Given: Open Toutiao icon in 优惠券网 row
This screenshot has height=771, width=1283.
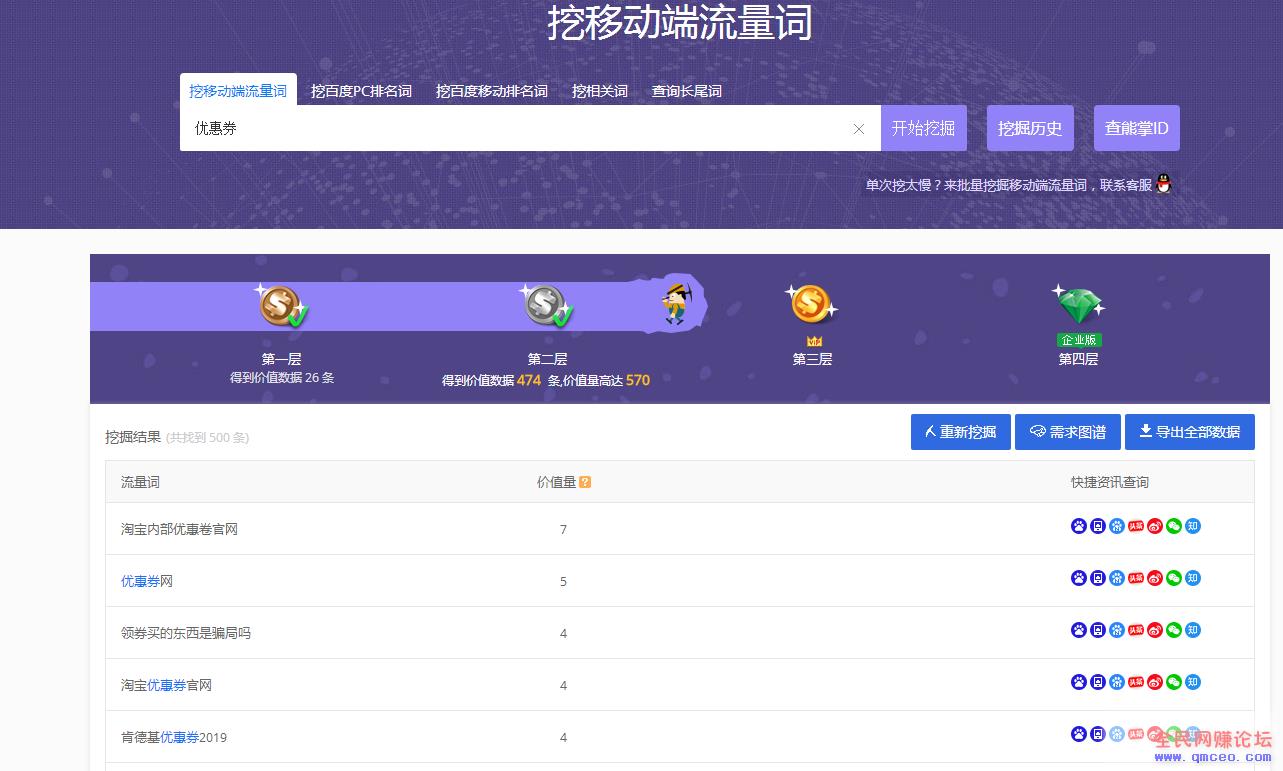Looking at the screenshot, I should click(1135, 578).
